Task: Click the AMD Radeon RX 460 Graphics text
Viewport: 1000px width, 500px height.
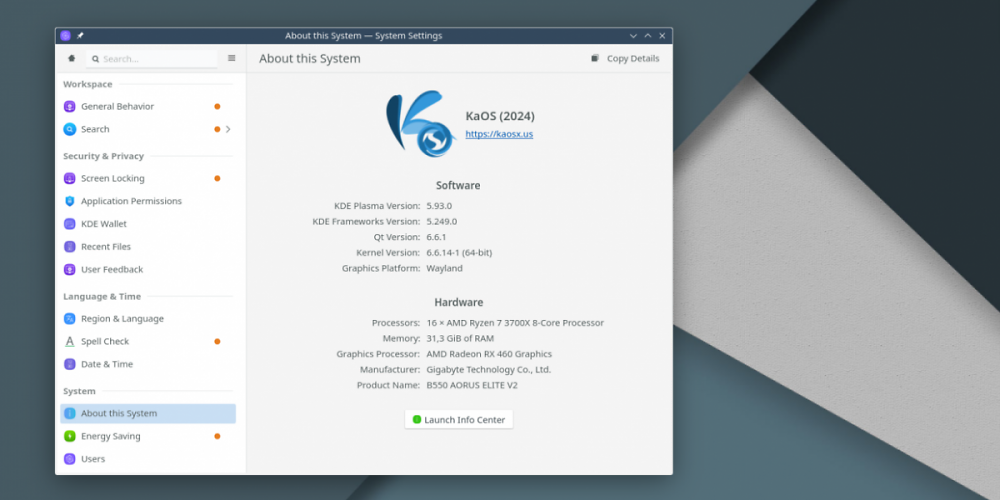Action: [489, 354]
